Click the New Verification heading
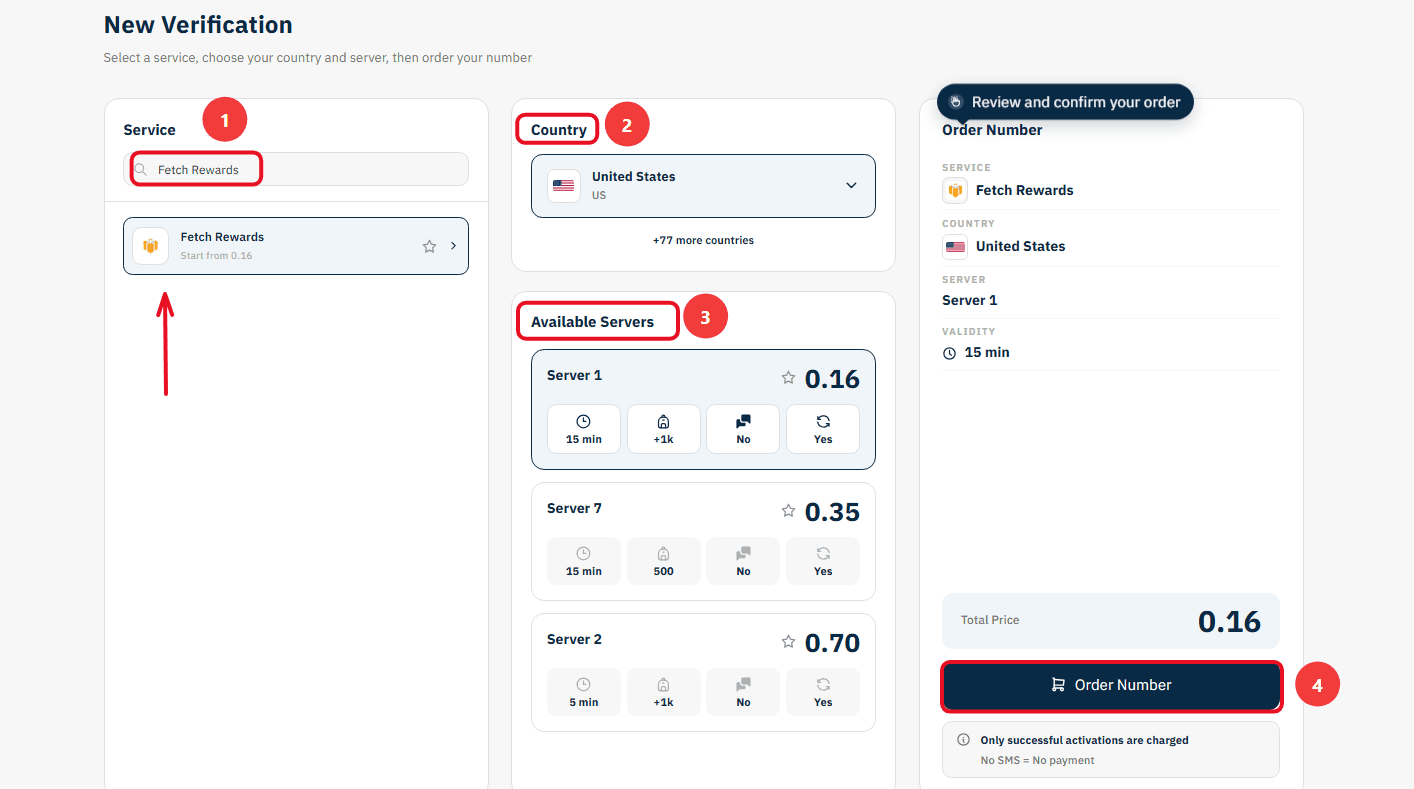This screenshot has width=1414, height=789. pos(198,25)
